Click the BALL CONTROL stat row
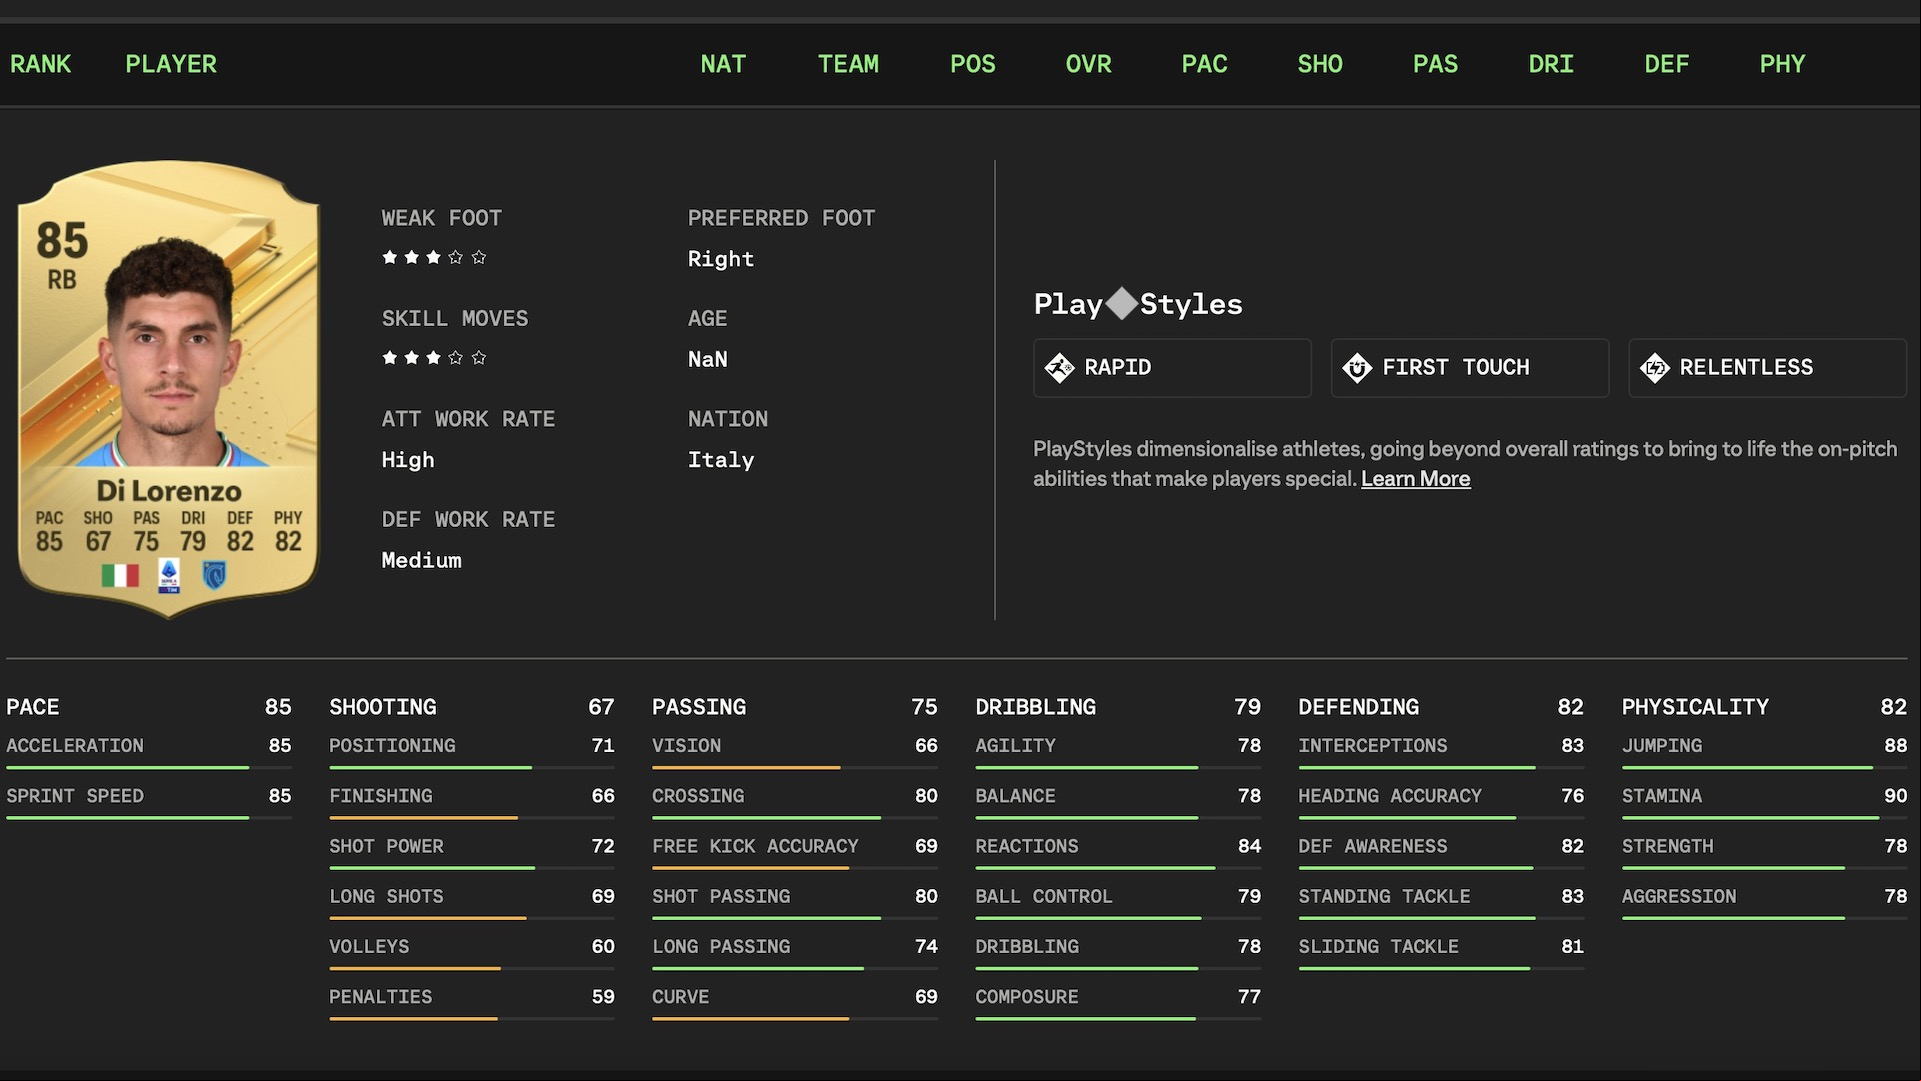Image resolution: width=1921 pixels, height=1081 pixels. click(1118, 902)
